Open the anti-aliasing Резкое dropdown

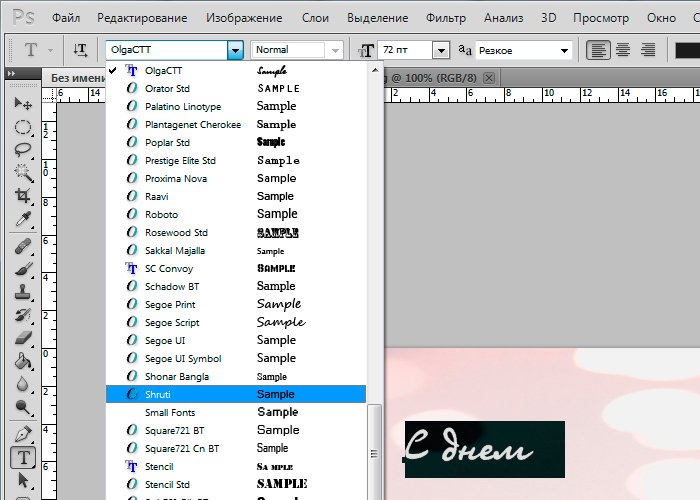(565, 50)
